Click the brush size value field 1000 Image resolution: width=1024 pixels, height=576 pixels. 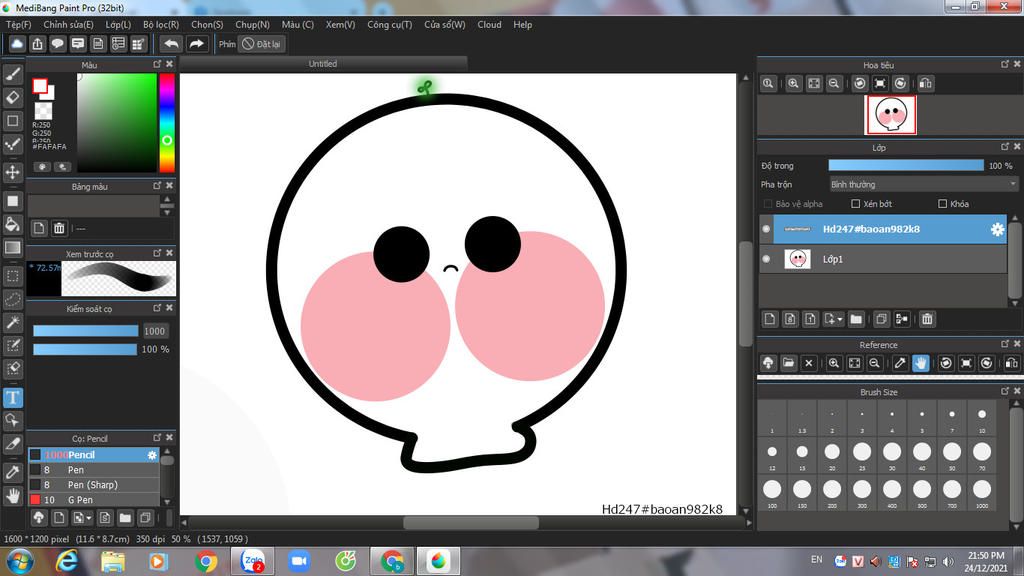155,331
